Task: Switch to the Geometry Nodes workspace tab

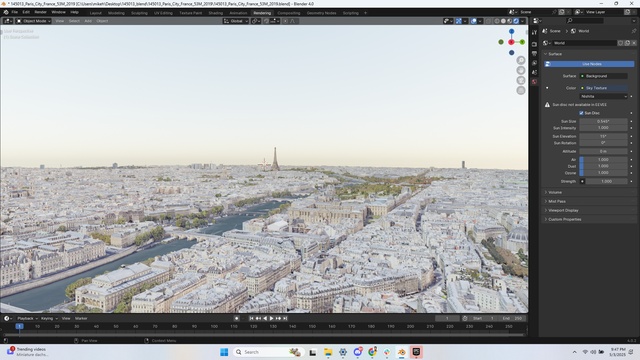Action: pyautogui.click(x=322, y=13)
